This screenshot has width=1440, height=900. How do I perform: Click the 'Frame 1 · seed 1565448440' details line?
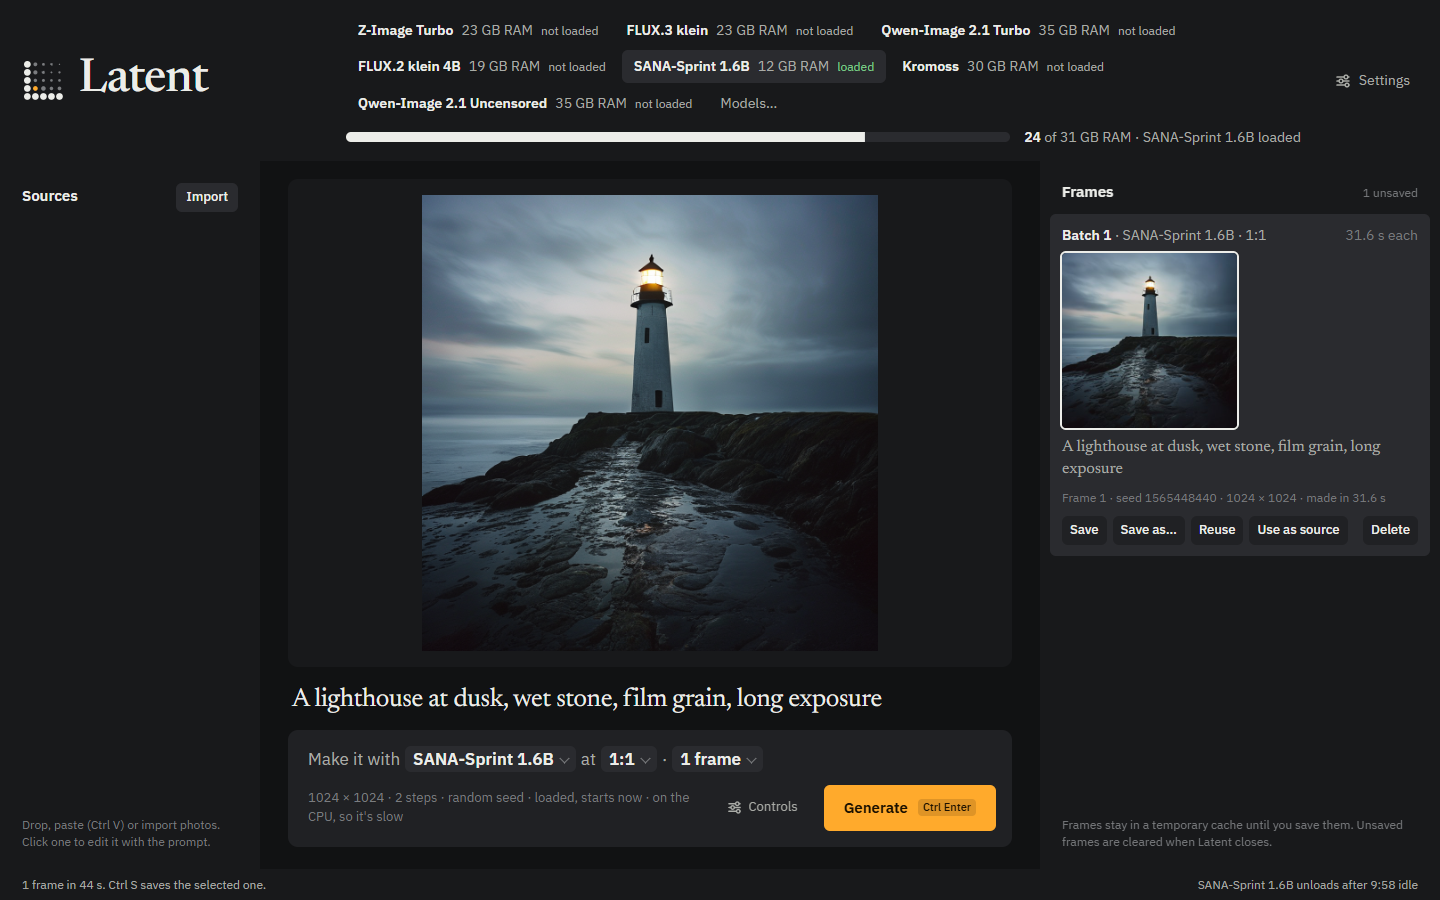tap(1224, 498)
